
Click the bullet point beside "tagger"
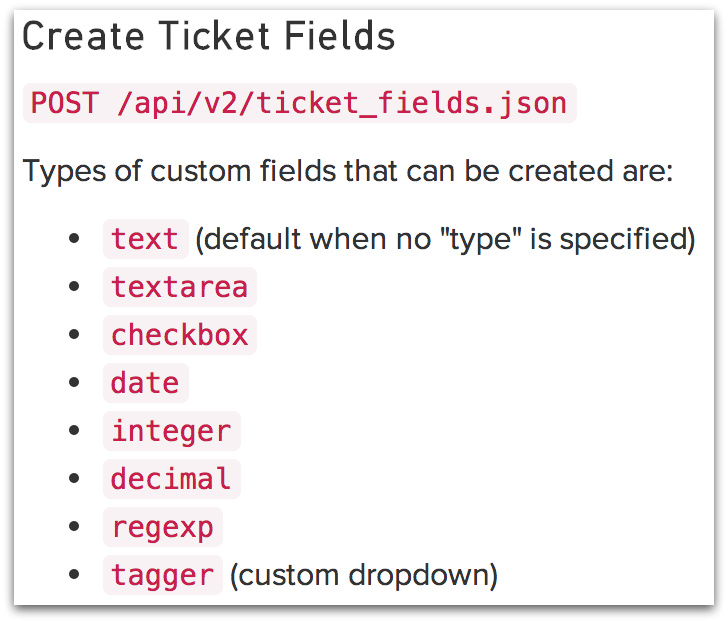pyautogui.click(x=73, y=576)
